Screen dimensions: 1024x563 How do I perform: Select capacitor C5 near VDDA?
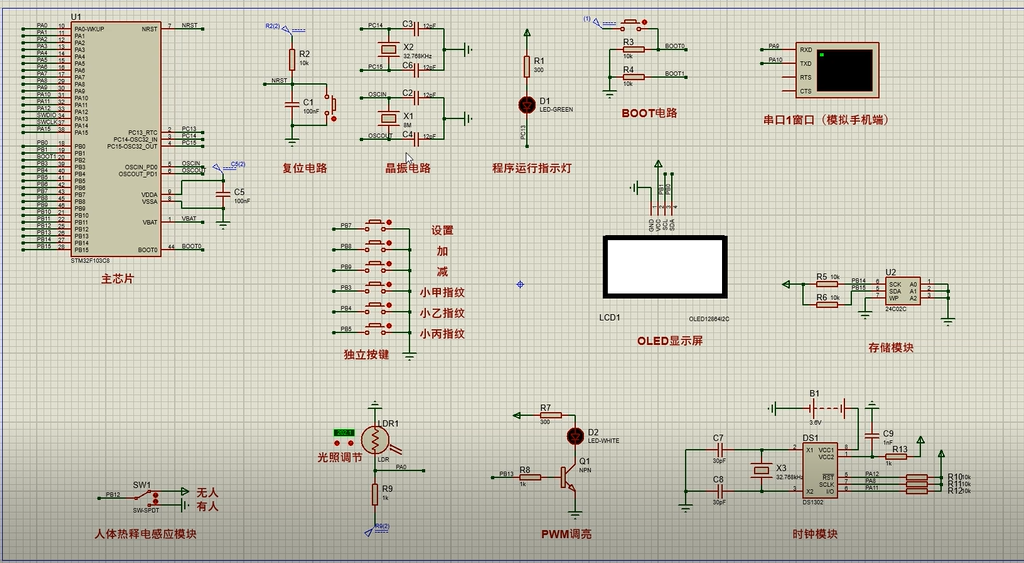tap(223, 195)
